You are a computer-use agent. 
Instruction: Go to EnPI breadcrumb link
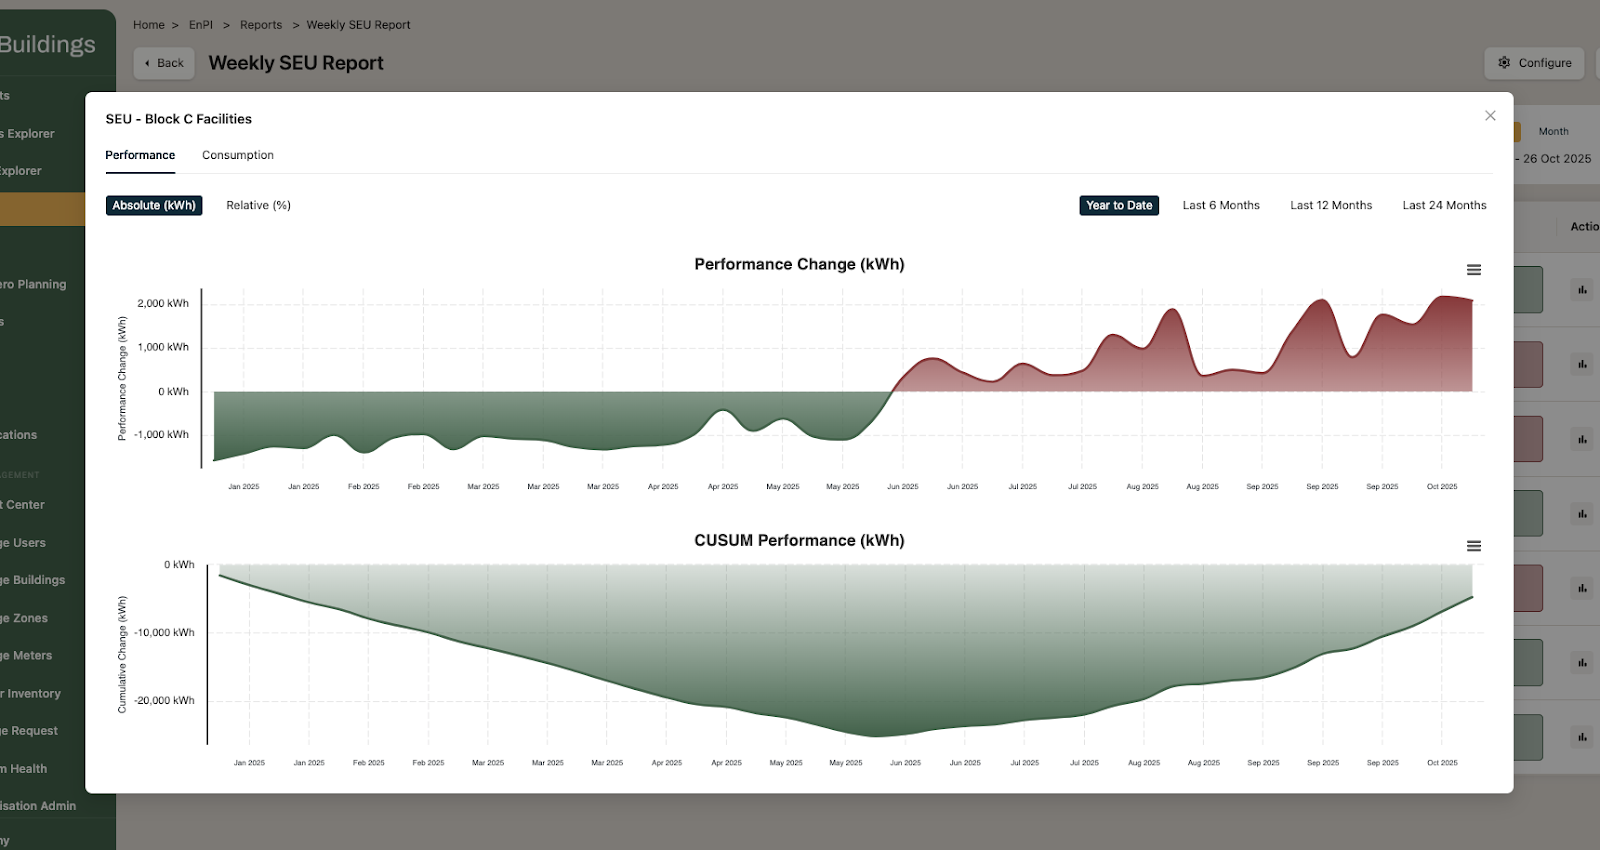201,25
